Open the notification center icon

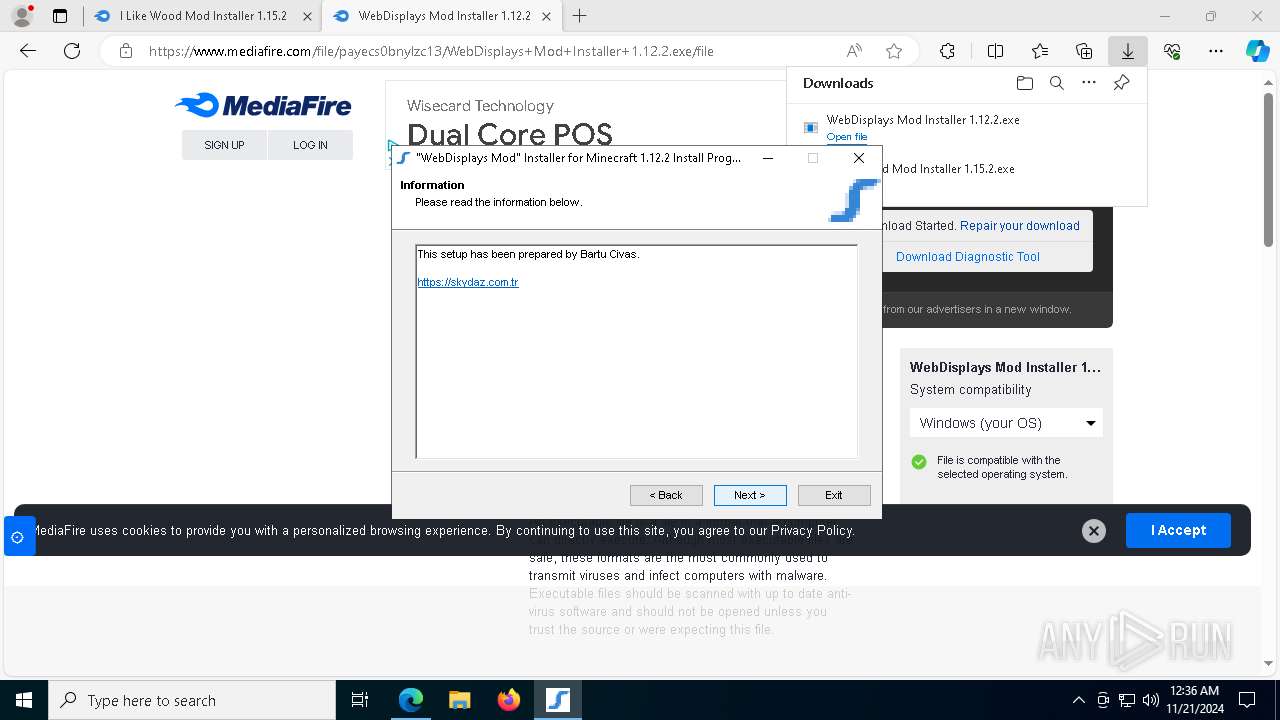tap(1247, 700)
